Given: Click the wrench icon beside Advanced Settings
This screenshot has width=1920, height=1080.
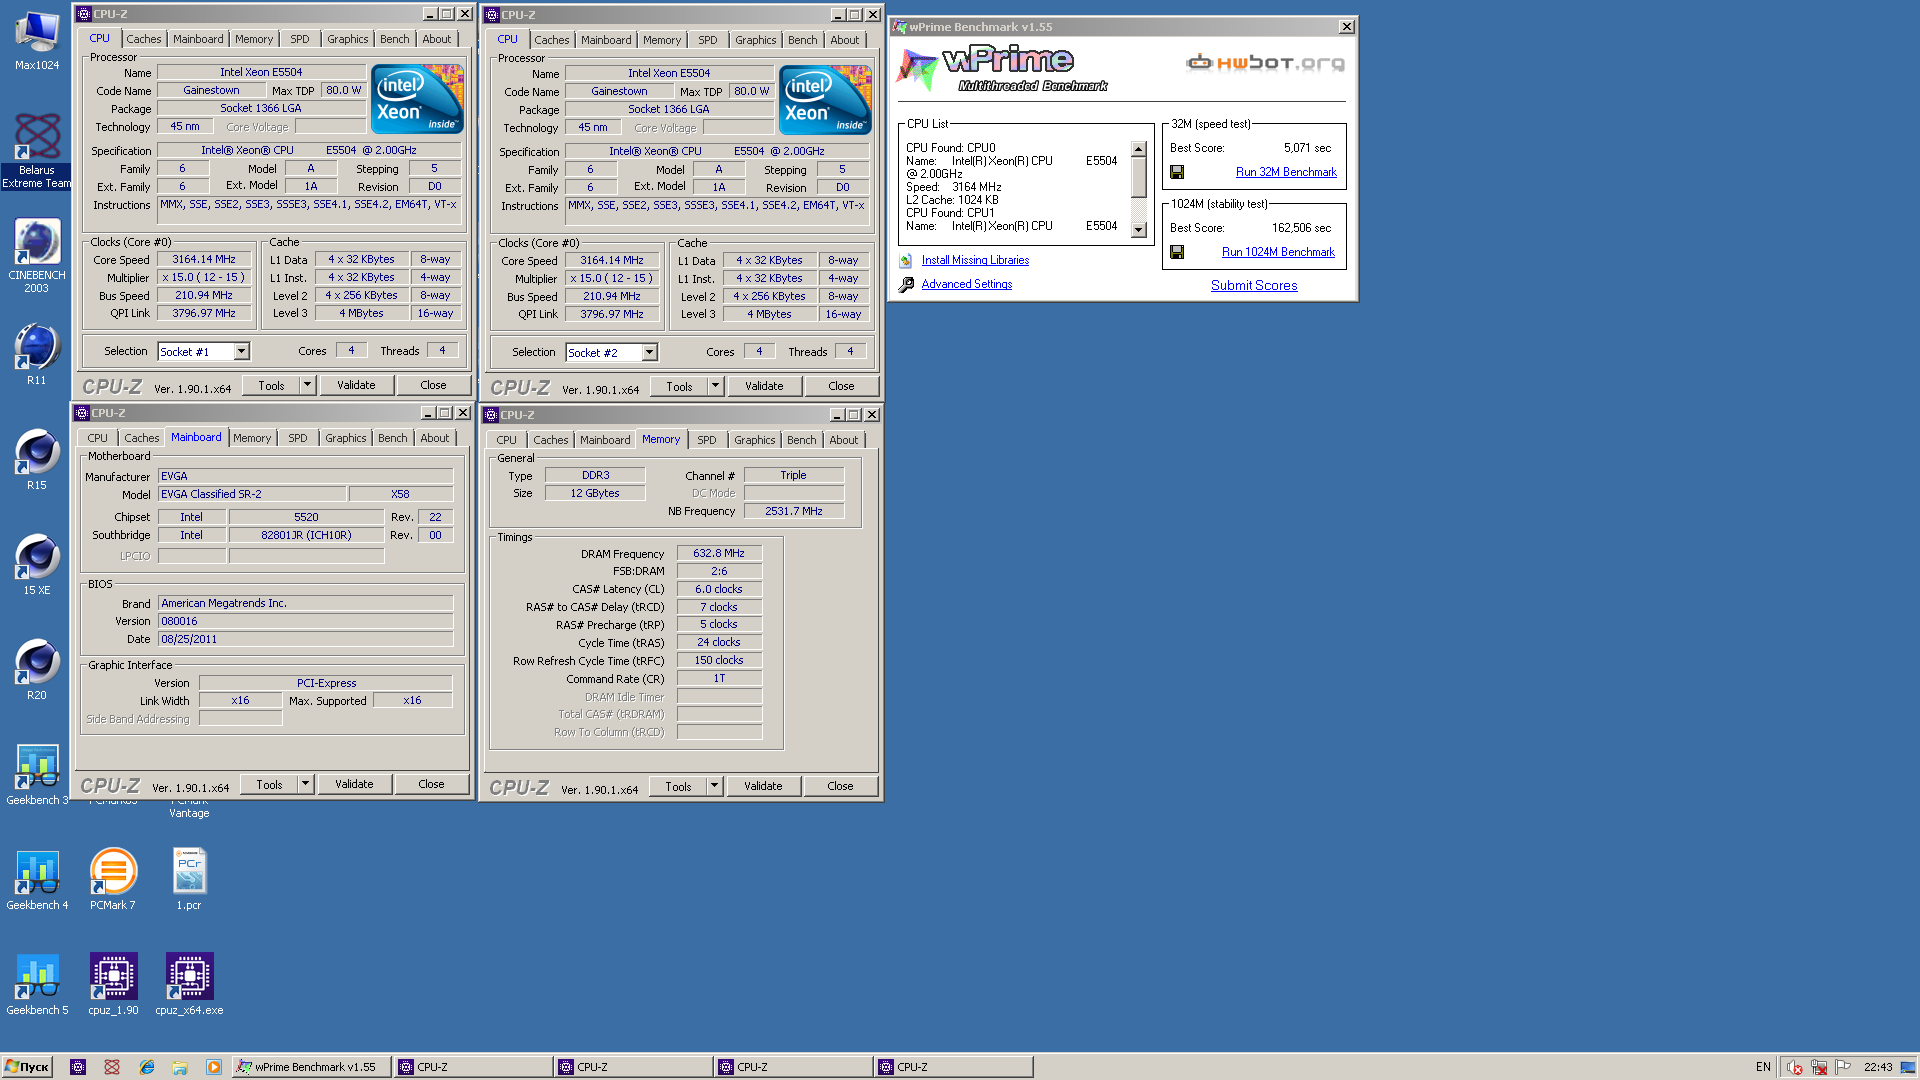Looking at the screenshot, I should (906, 284).
